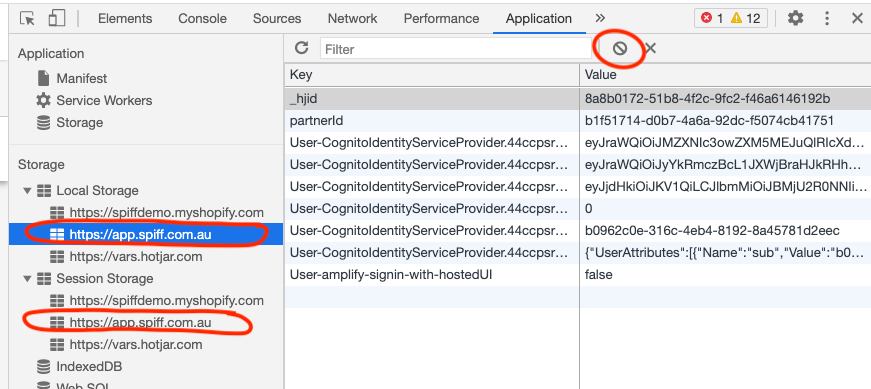Click the red error count badge

click(x=712, y=18)
